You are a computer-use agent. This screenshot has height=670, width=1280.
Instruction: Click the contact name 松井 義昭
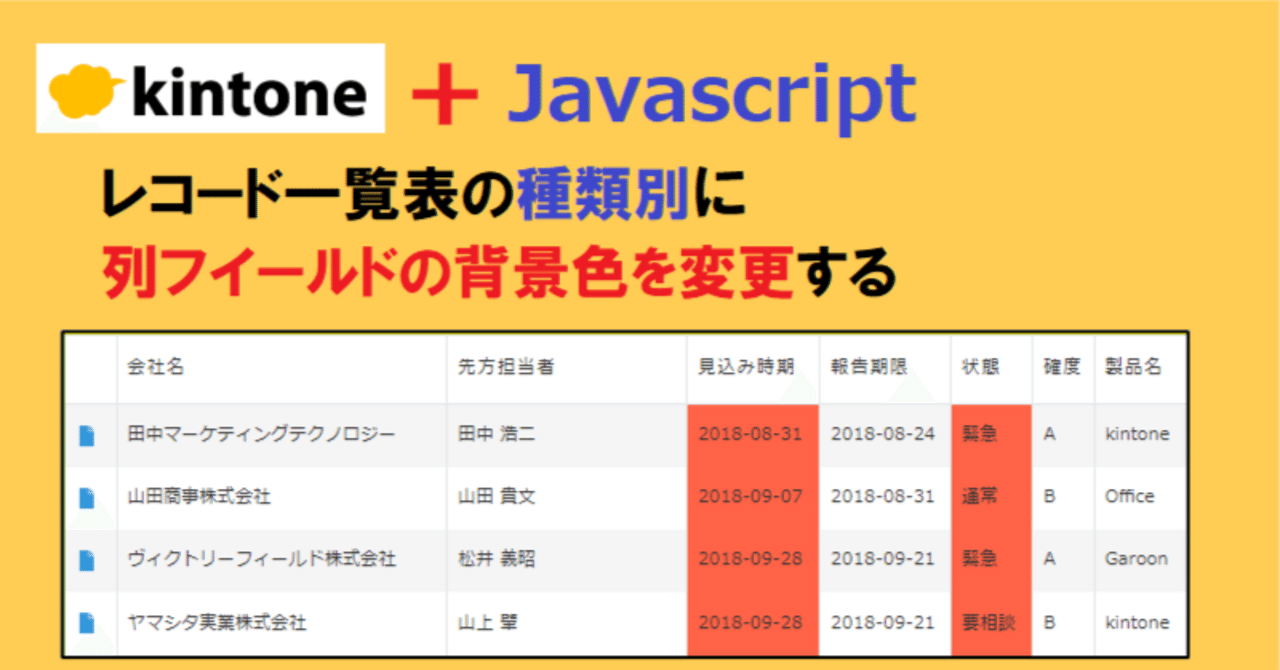(x=497, y=559)
